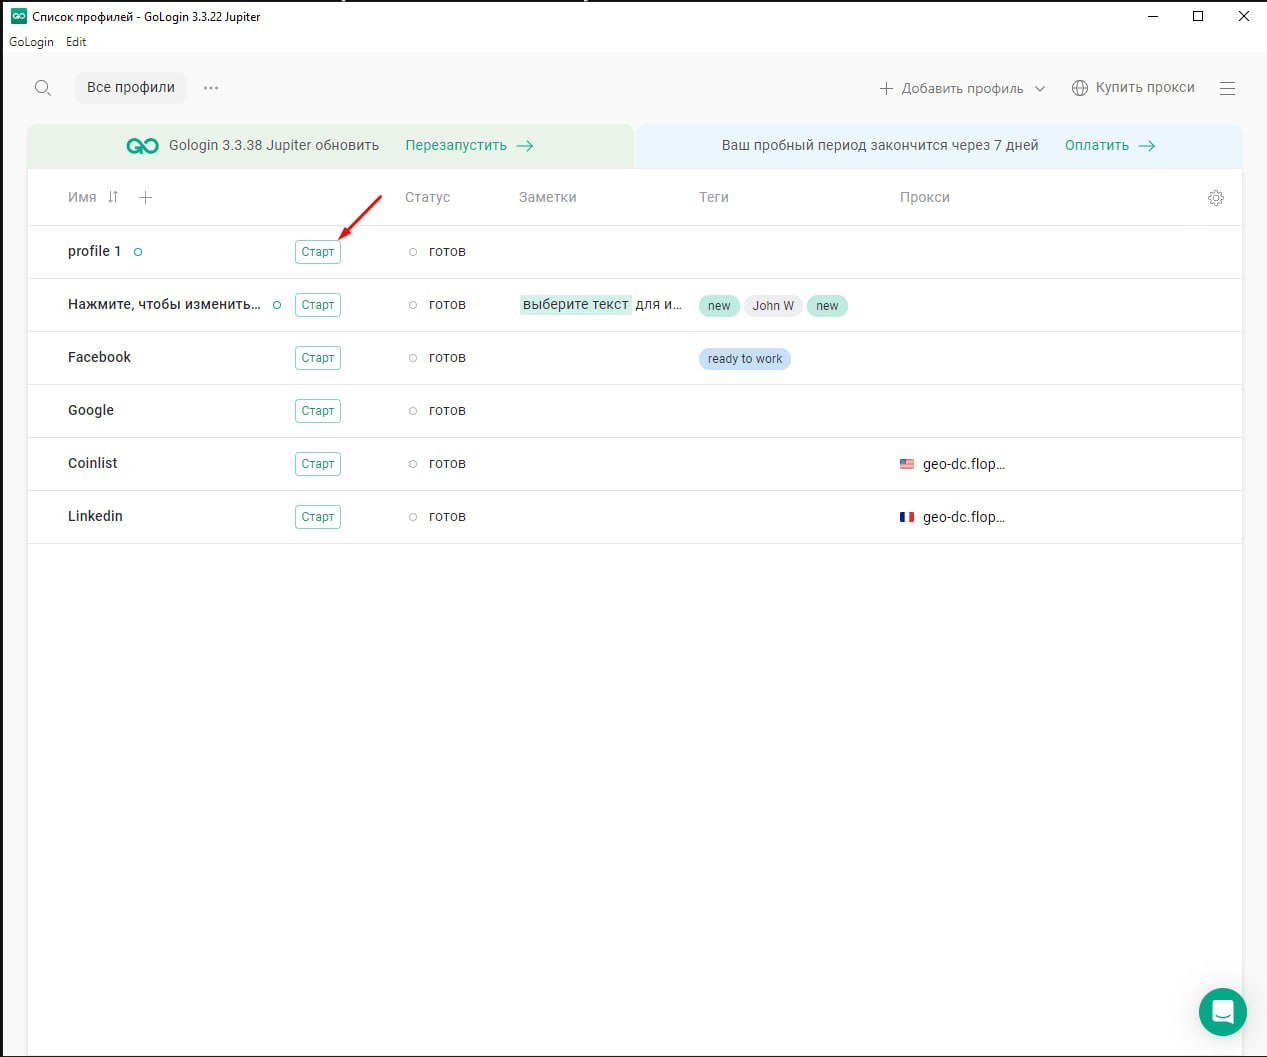Click the Перезапустить link
The width and height of the screenshot is (1267, 1057).
click(469, 145)
